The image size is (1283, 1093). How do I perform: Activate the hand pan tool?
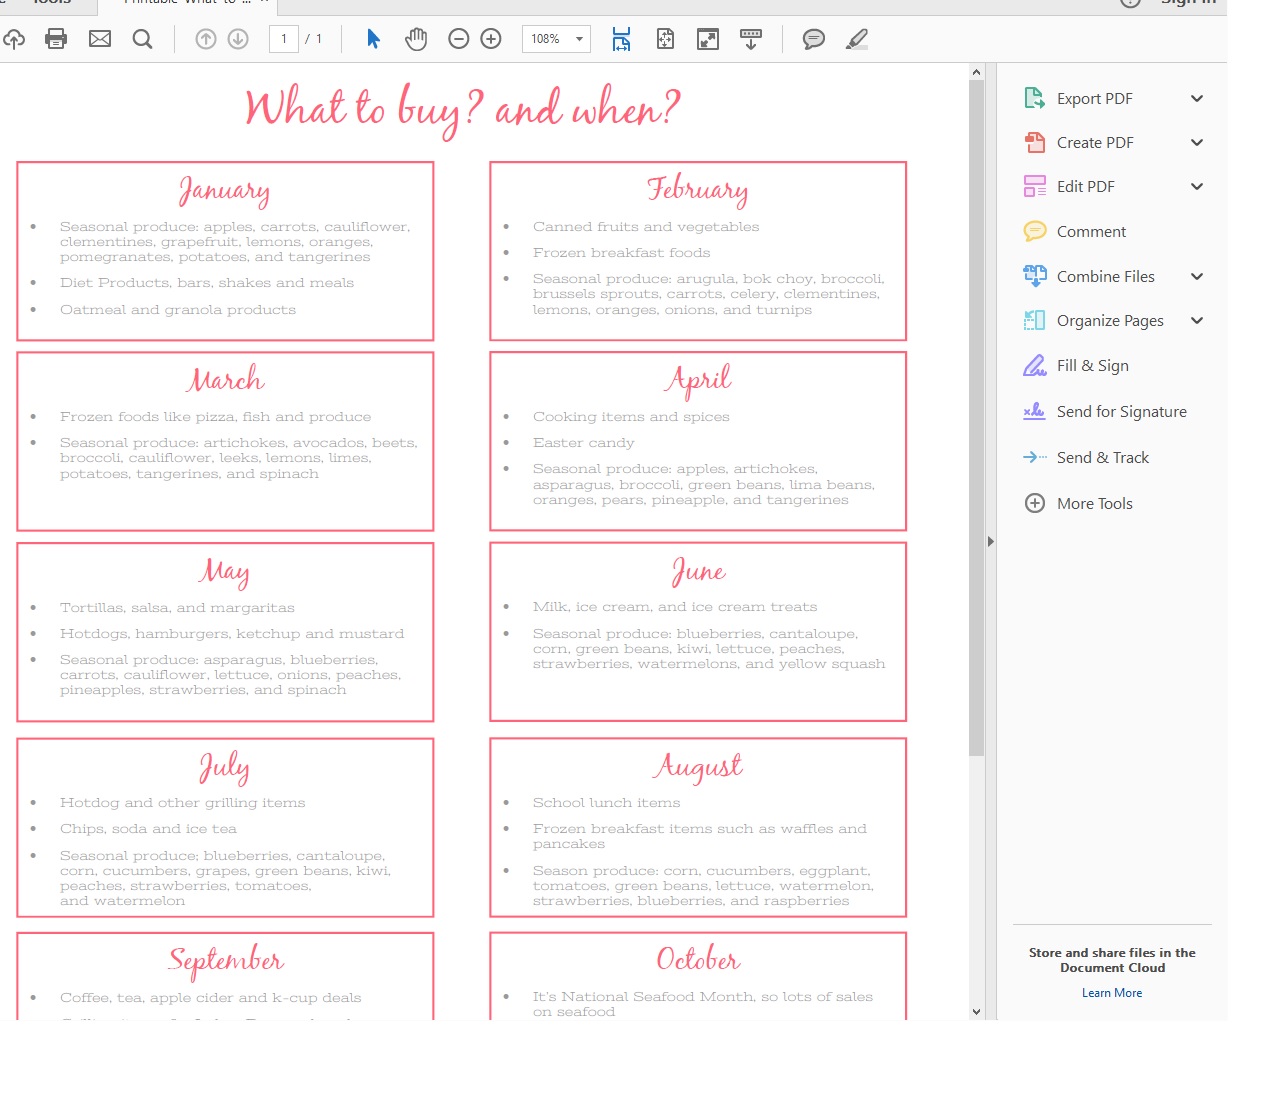[x=416, y=39]
